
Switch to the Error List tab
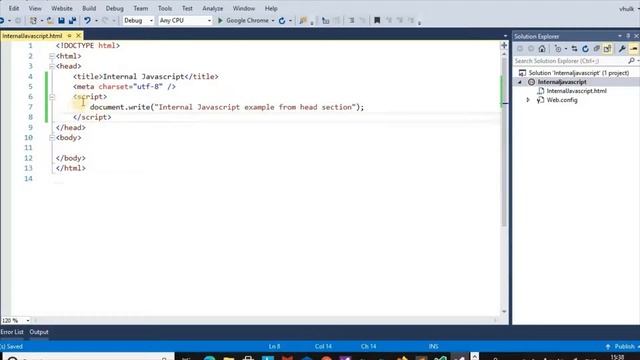click(12, 332)
